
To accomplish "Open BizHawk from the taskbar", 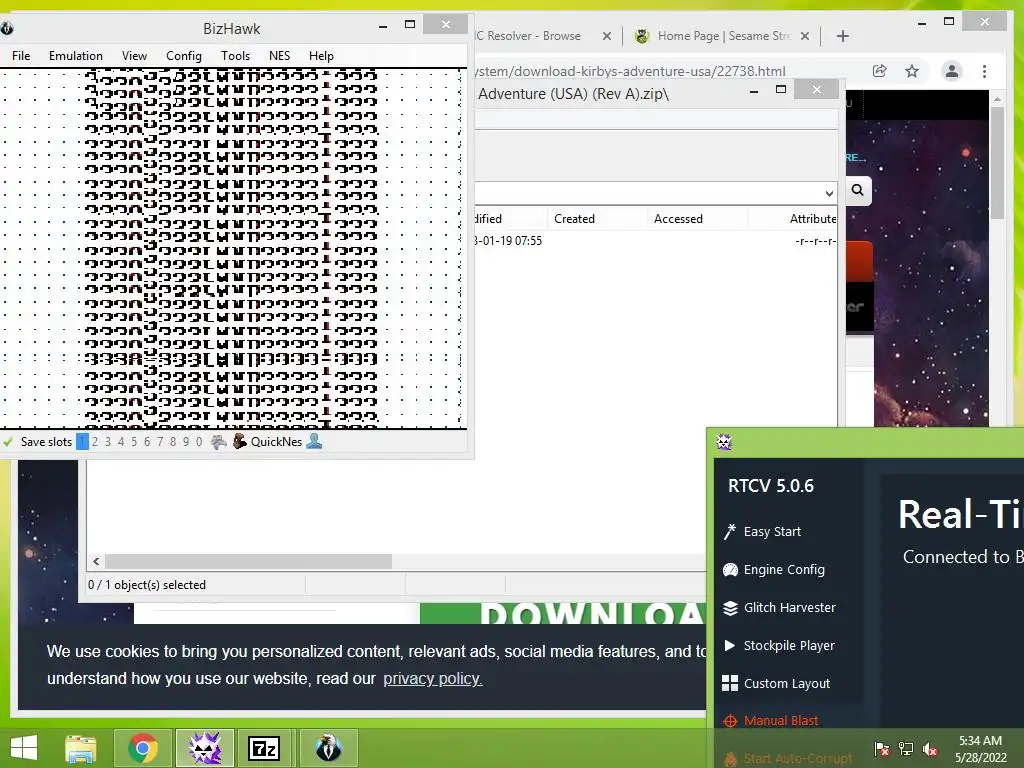I will coord(328,748).
